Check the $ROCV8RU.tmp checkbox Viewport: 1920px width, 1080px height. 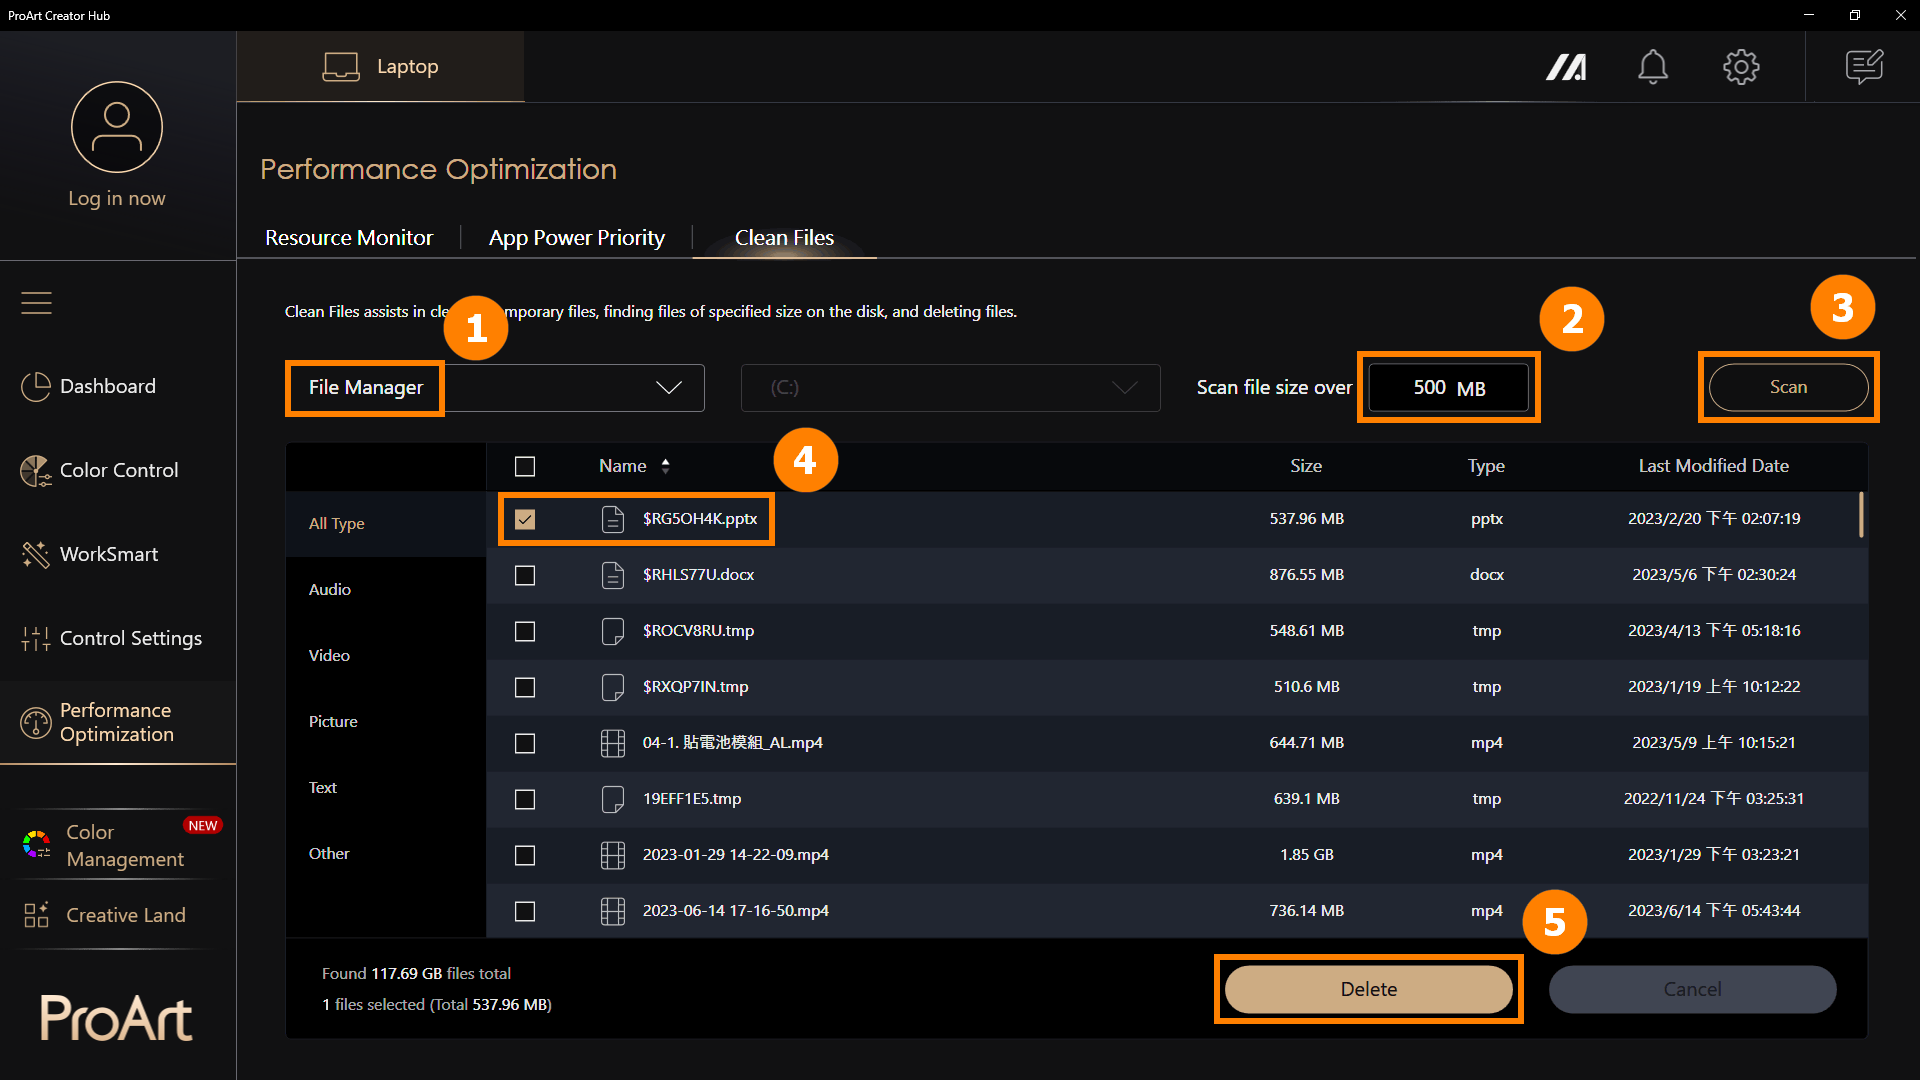pos(525,631)
